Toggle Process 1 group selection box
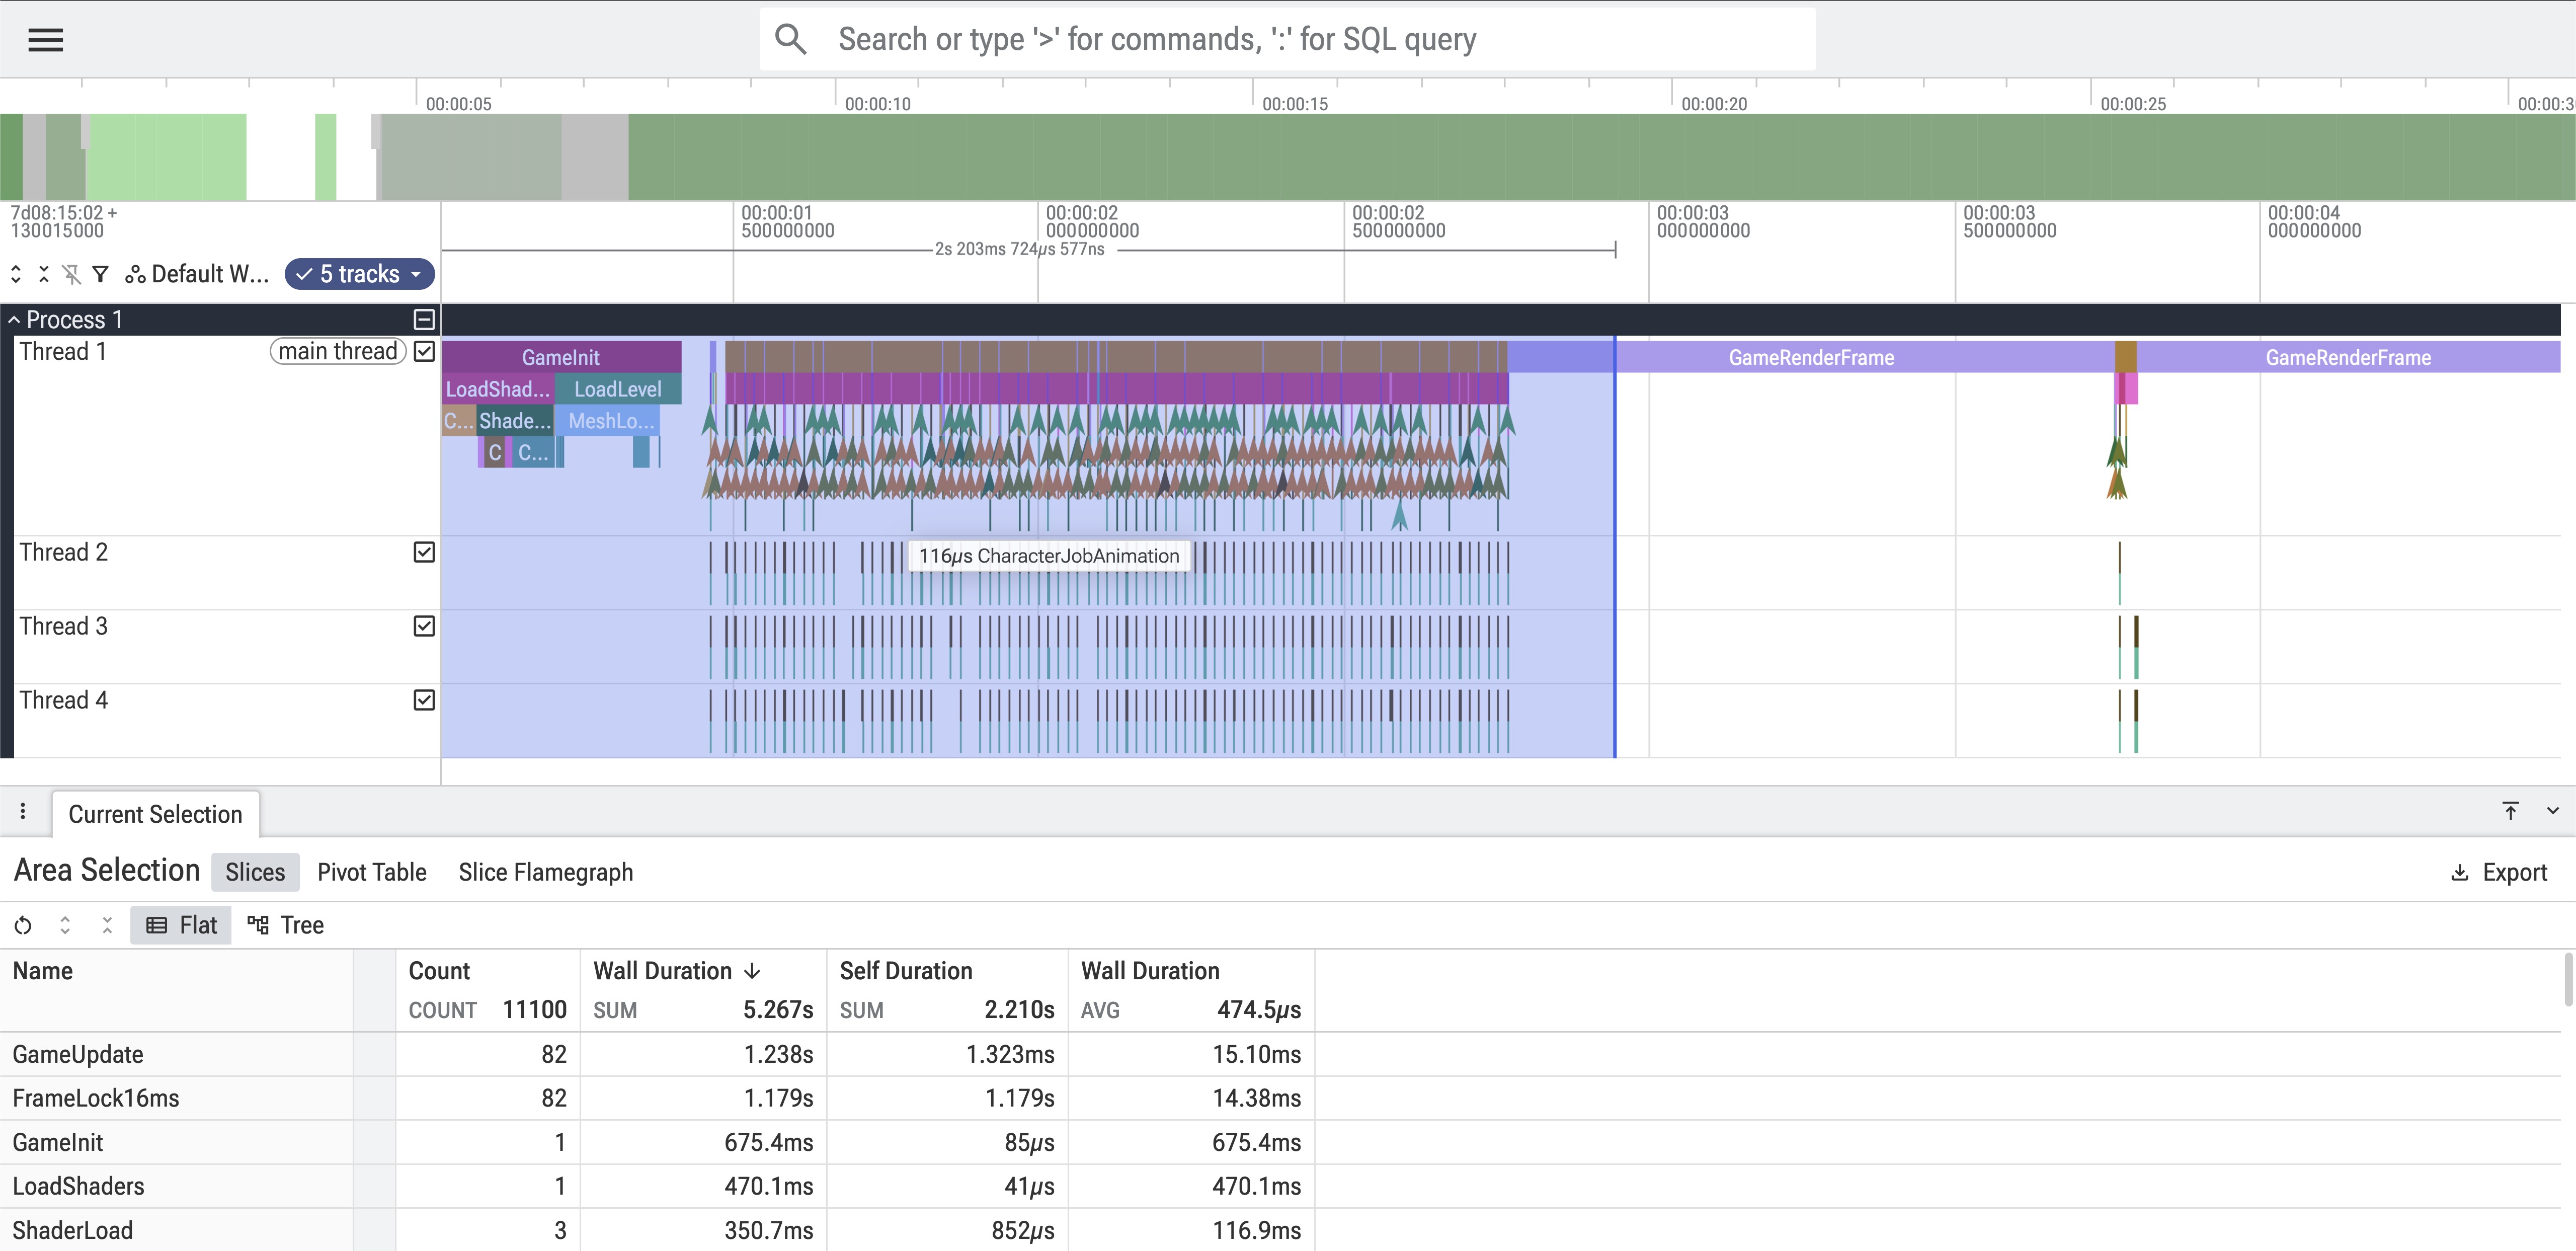The height and width of the screenshot is (1251, 2576). 424,320
